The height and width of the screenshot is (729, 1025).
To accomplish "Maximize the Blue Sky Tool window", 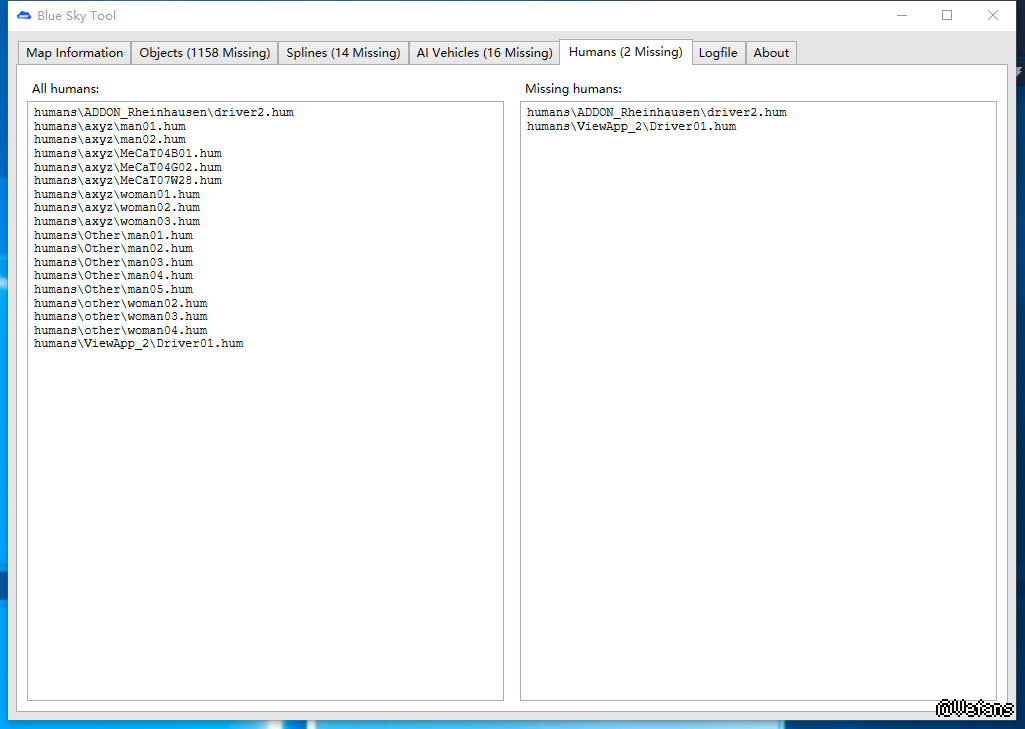I will click(947, 16).
